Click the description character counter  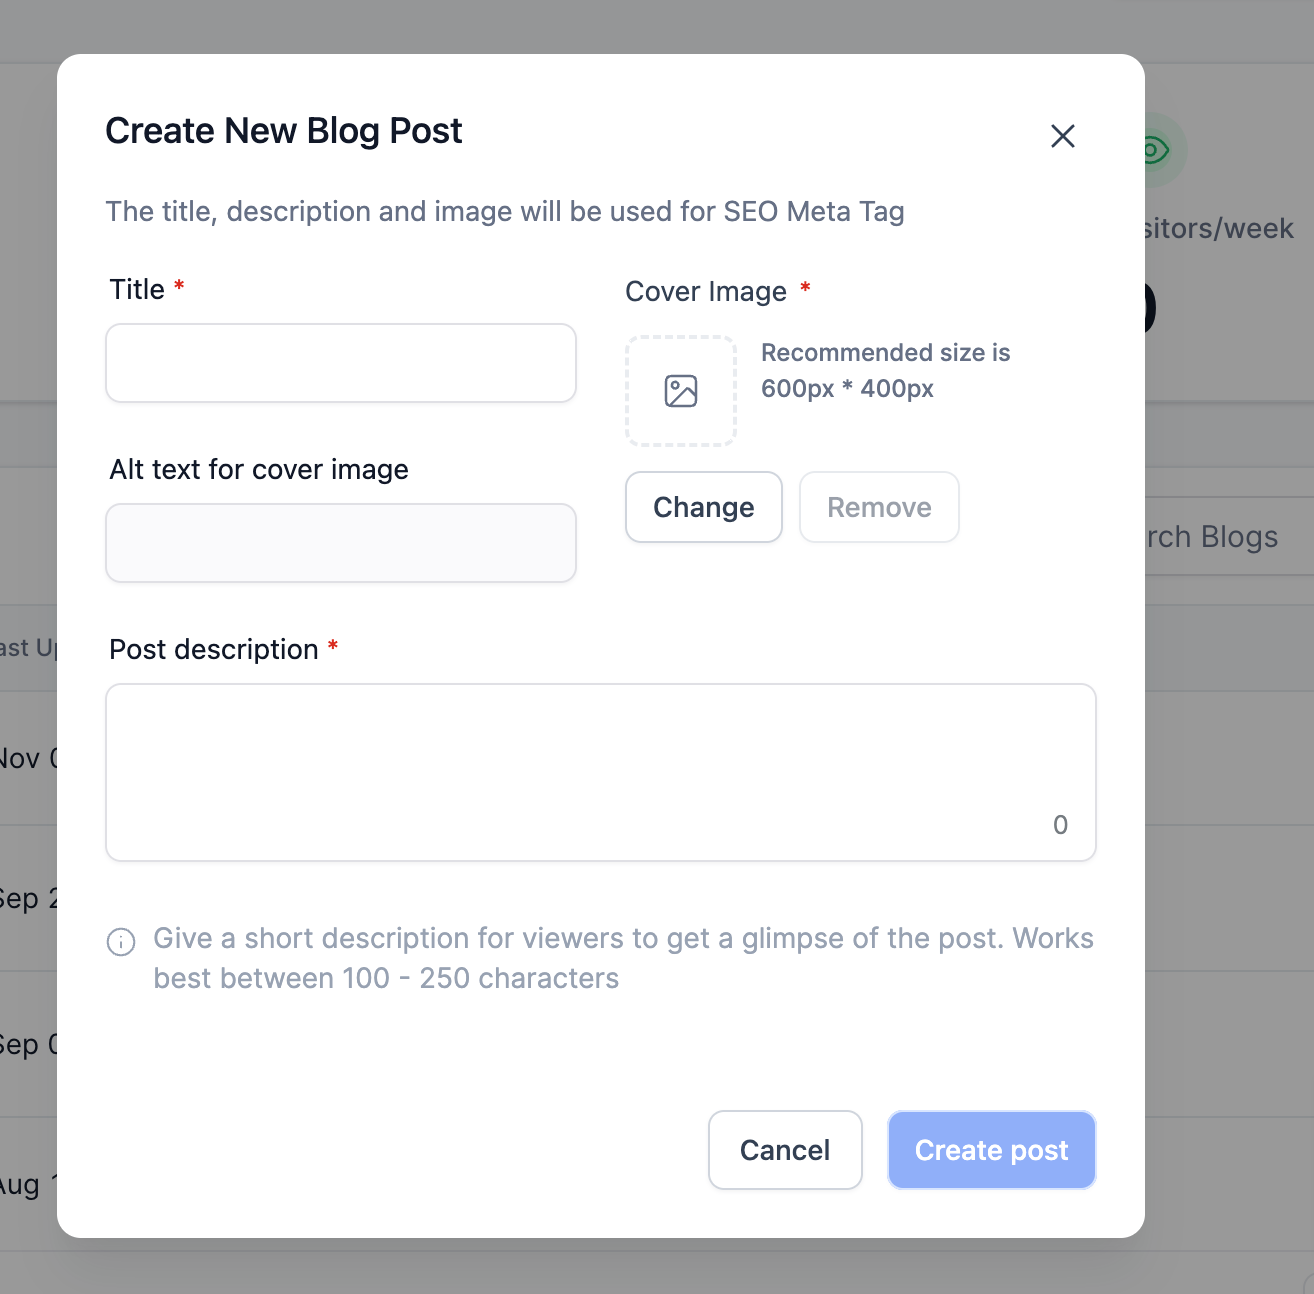(x=1060, y=825)
